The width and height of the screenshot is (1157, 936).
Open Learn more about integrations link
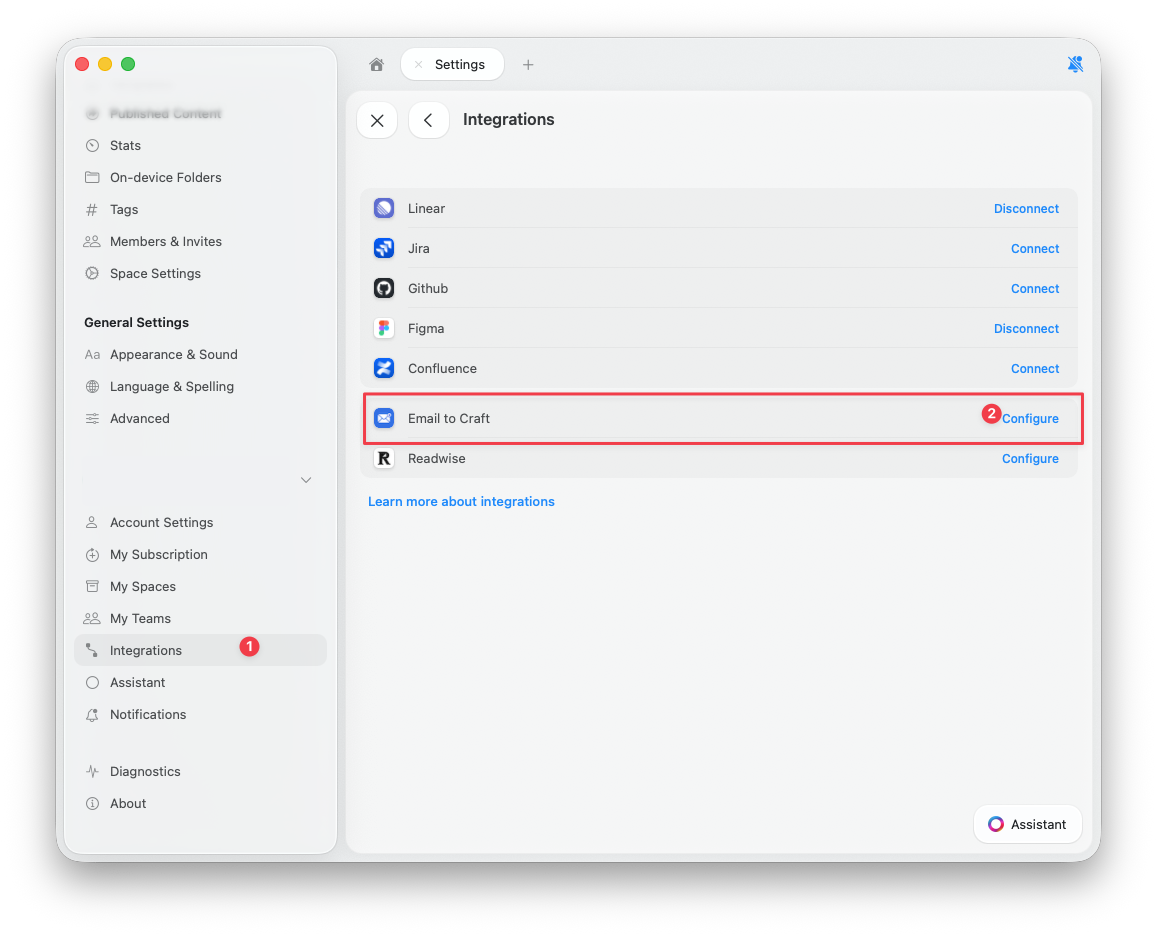tap(461, 502)
